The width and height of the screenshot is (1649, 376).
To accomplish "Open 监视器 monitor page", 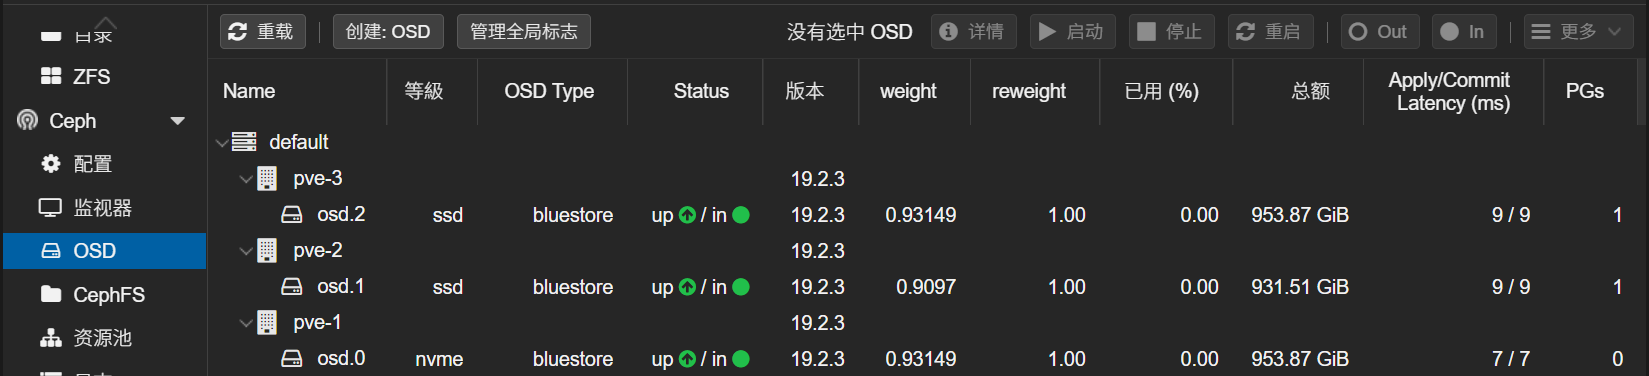I will coord(104,208).
